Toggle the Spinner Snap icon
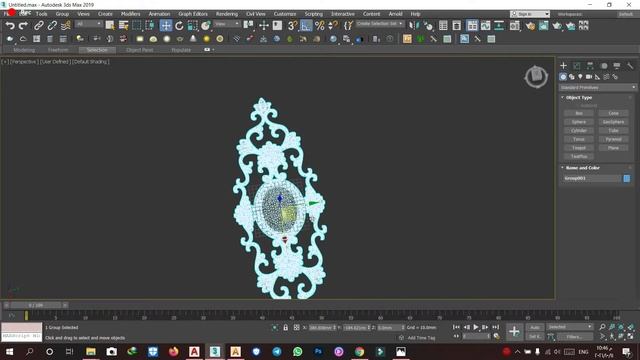This screenshot has height=360, width=640. pos(333,26)
